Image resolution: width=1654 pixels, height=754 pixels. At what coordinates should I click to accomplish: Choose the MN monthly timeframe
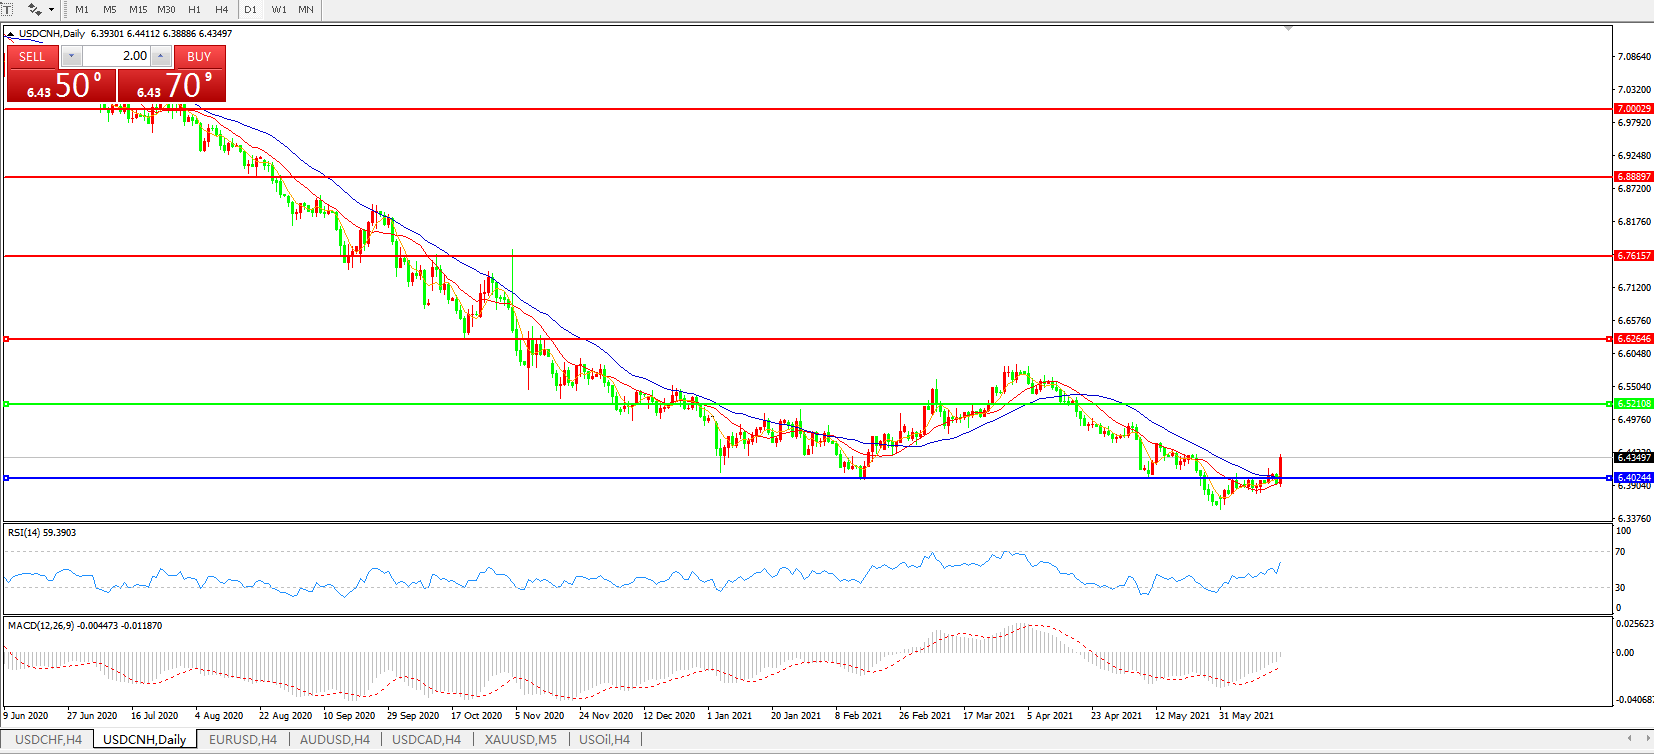click(306, 9)
